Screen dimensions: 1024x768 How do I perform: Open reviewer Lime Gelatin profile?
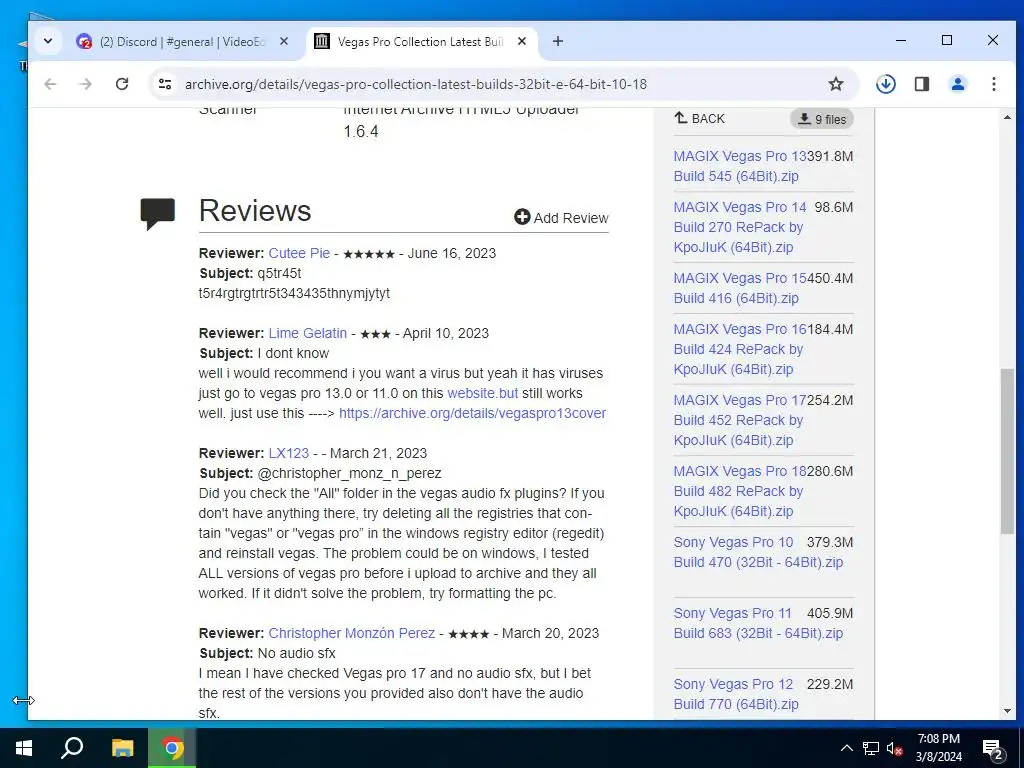(308, 333)
